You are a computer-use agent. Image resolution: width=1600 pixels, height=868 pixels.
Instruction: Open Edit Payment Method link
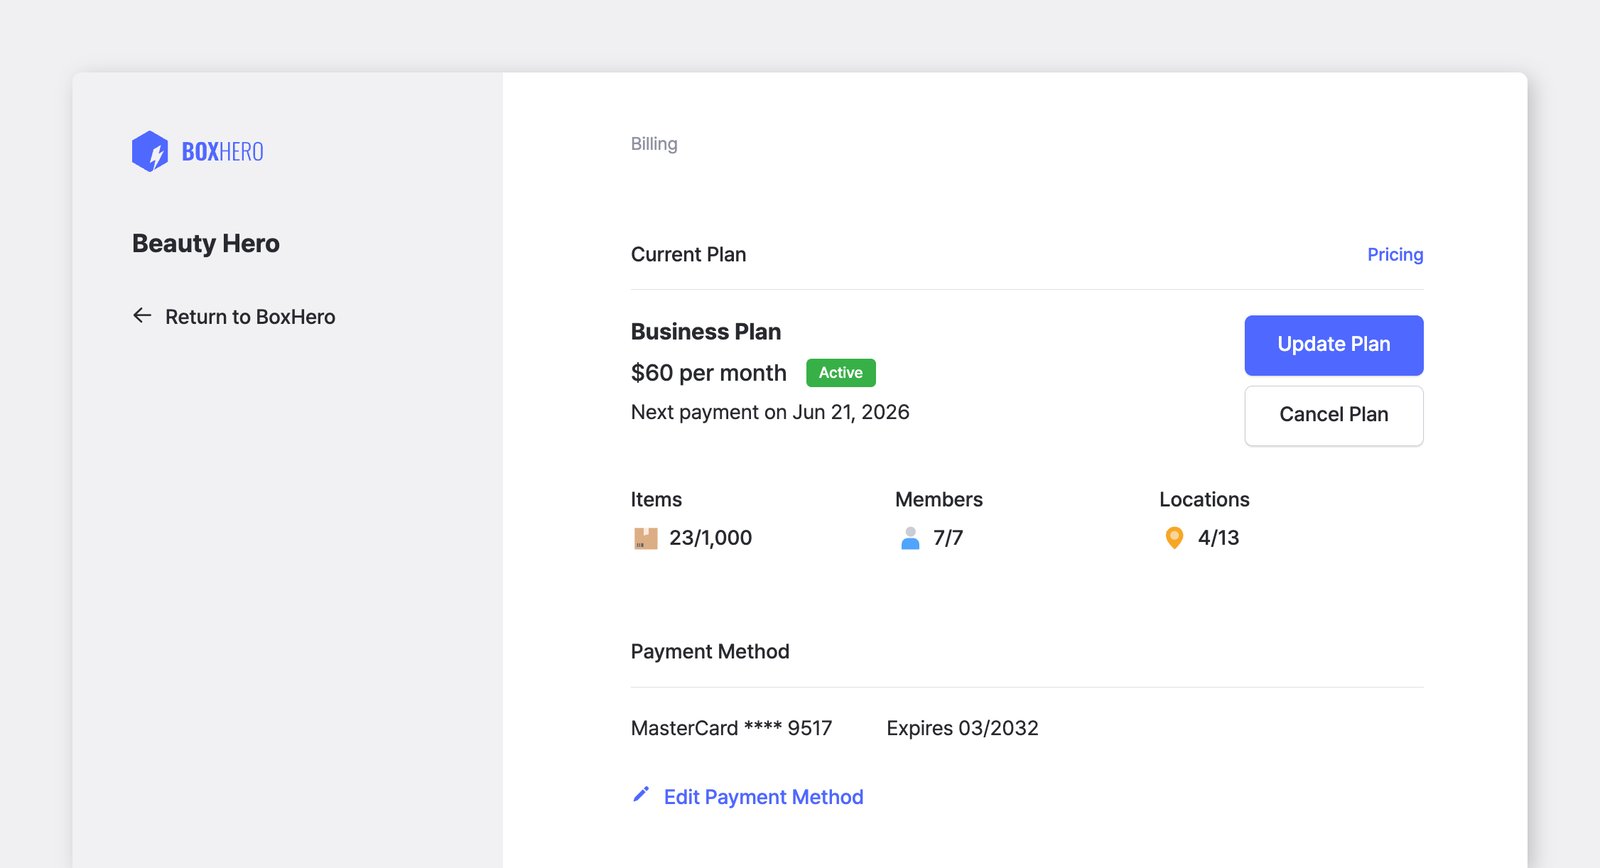(763, 797)
